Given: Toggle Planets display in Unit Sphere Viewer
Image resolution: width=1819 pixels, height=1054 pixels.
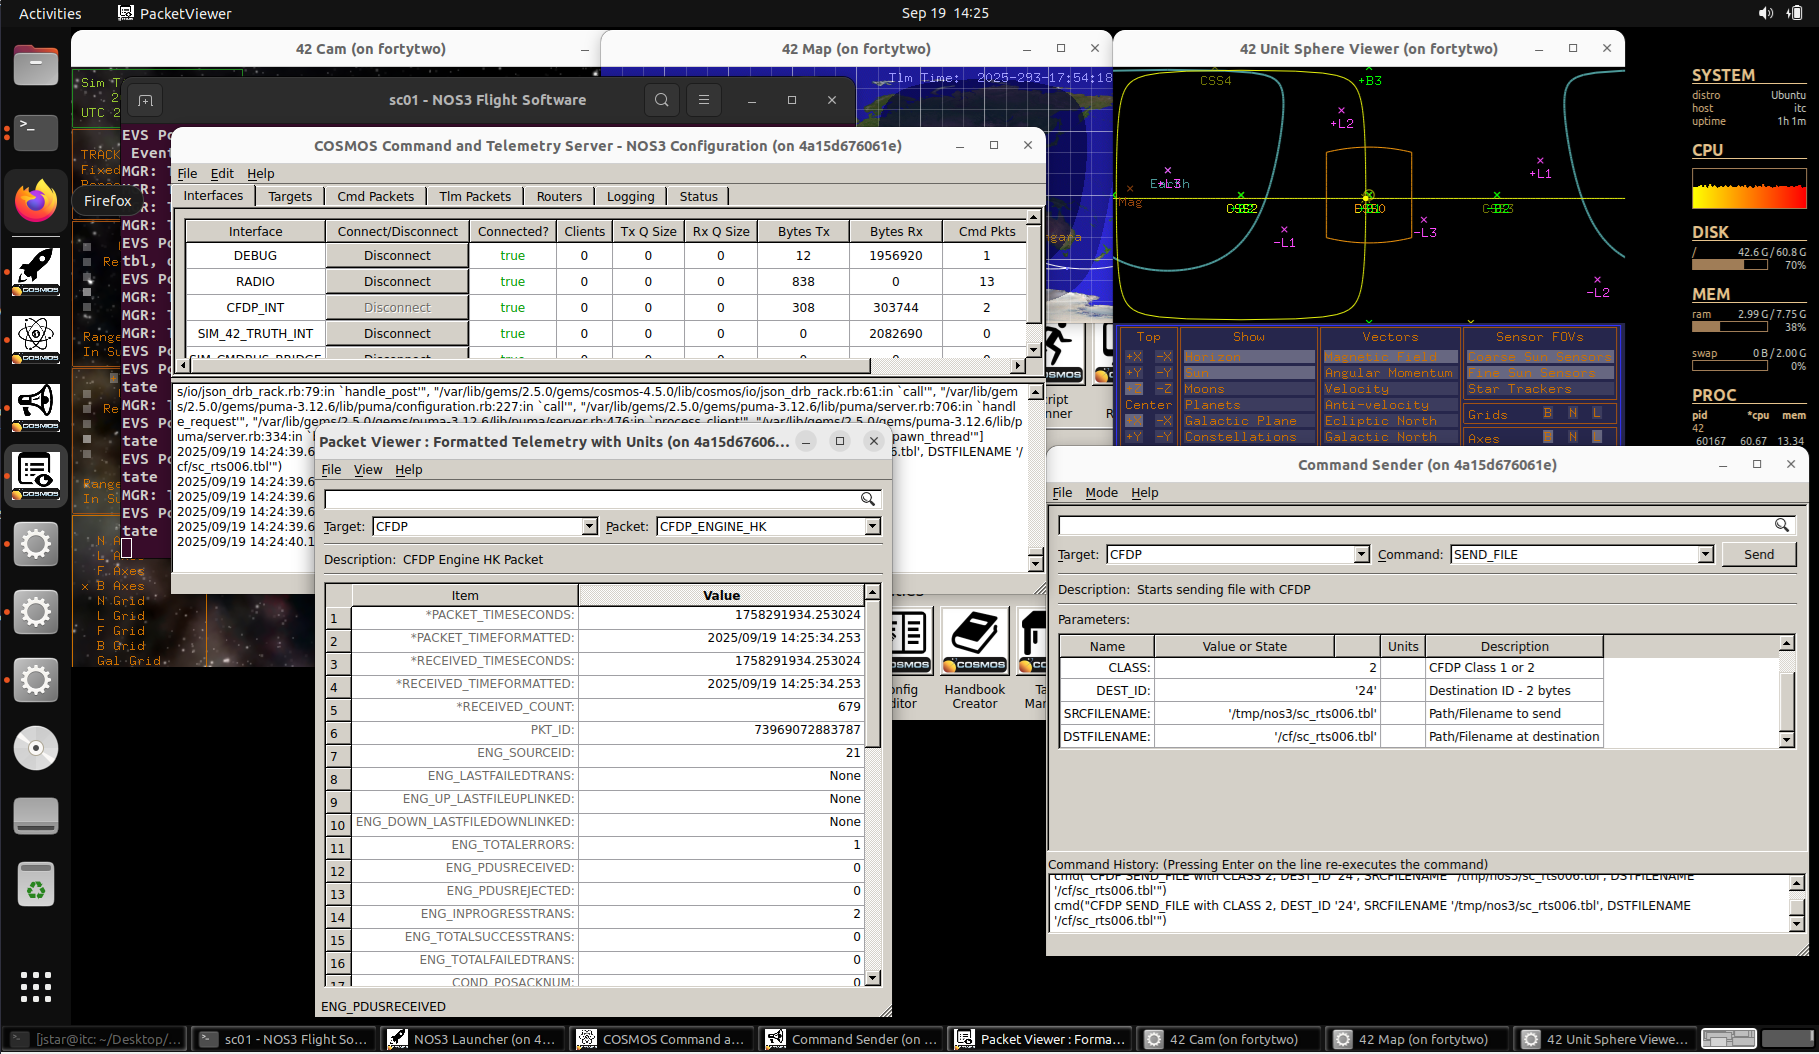Looking at the screenshot, I should 1249,405.
